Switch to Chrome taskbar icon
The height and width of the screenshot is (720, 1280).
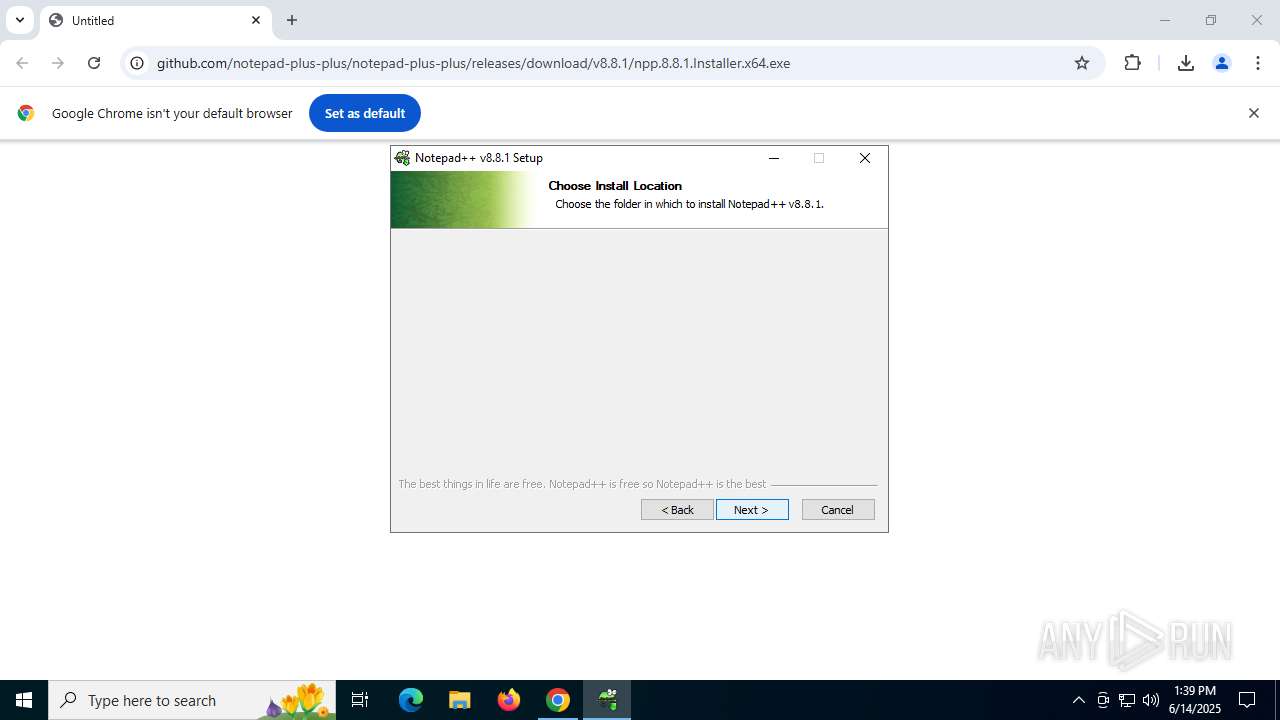pyautogui.click(x=558, y=700)
